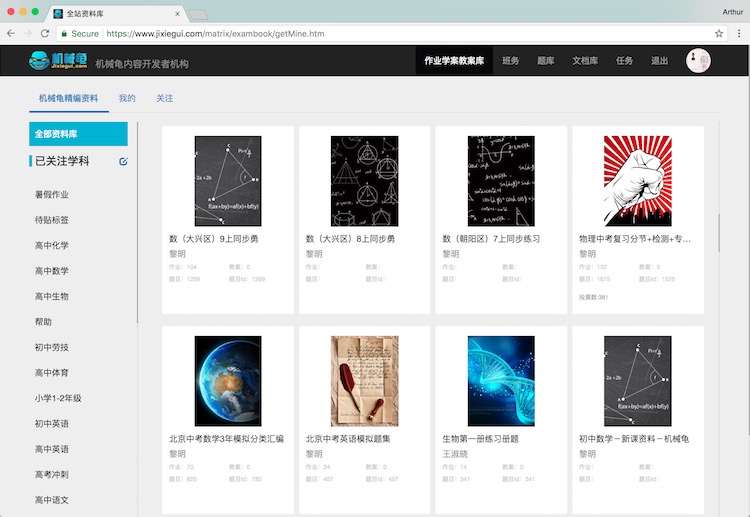Switch to the 我的 tab
750x517 pixels.
(127, 98)
